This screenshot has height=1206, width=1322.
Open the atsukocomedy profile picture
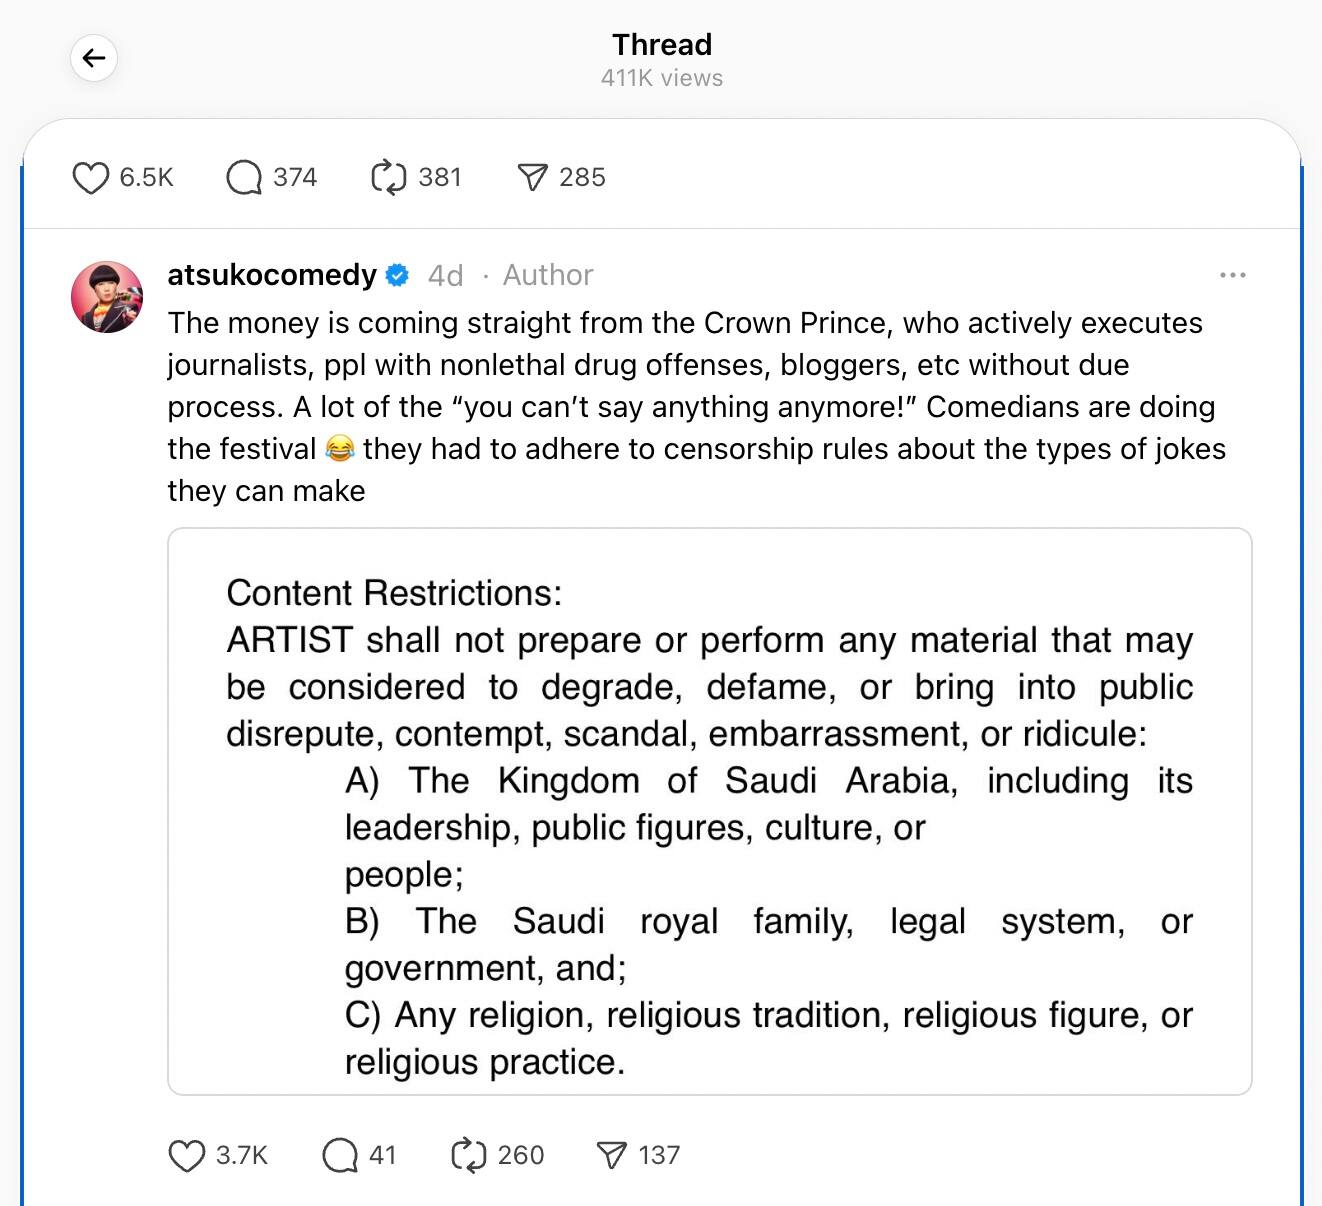pyautogui.click(x=107, y=297)
